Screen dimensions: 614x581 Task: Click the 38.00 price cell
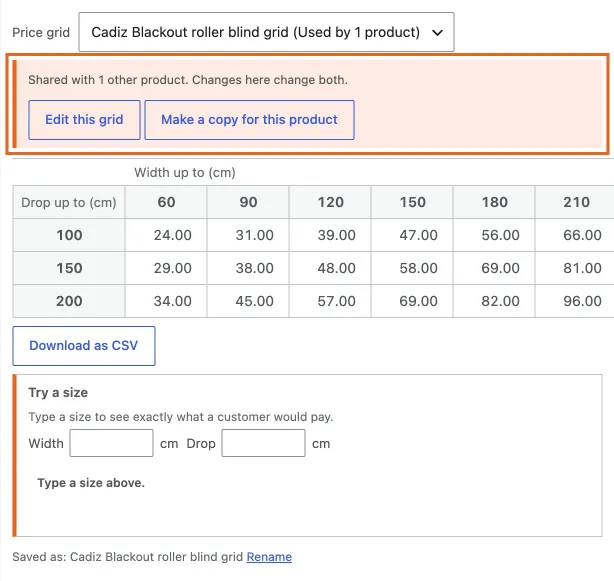coord(248,268)
